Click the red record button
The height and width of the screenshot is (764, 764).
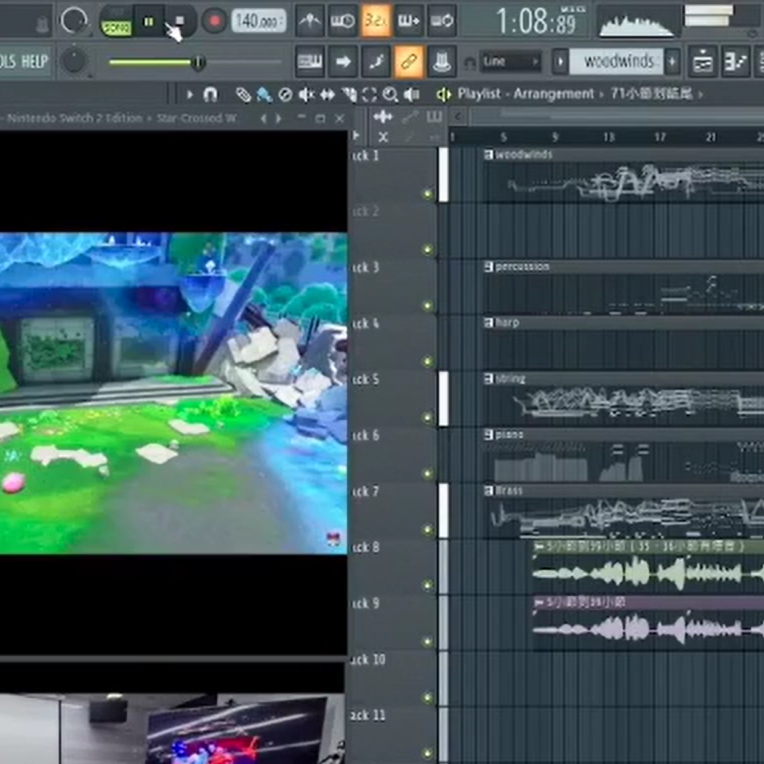tap(214, 21)
